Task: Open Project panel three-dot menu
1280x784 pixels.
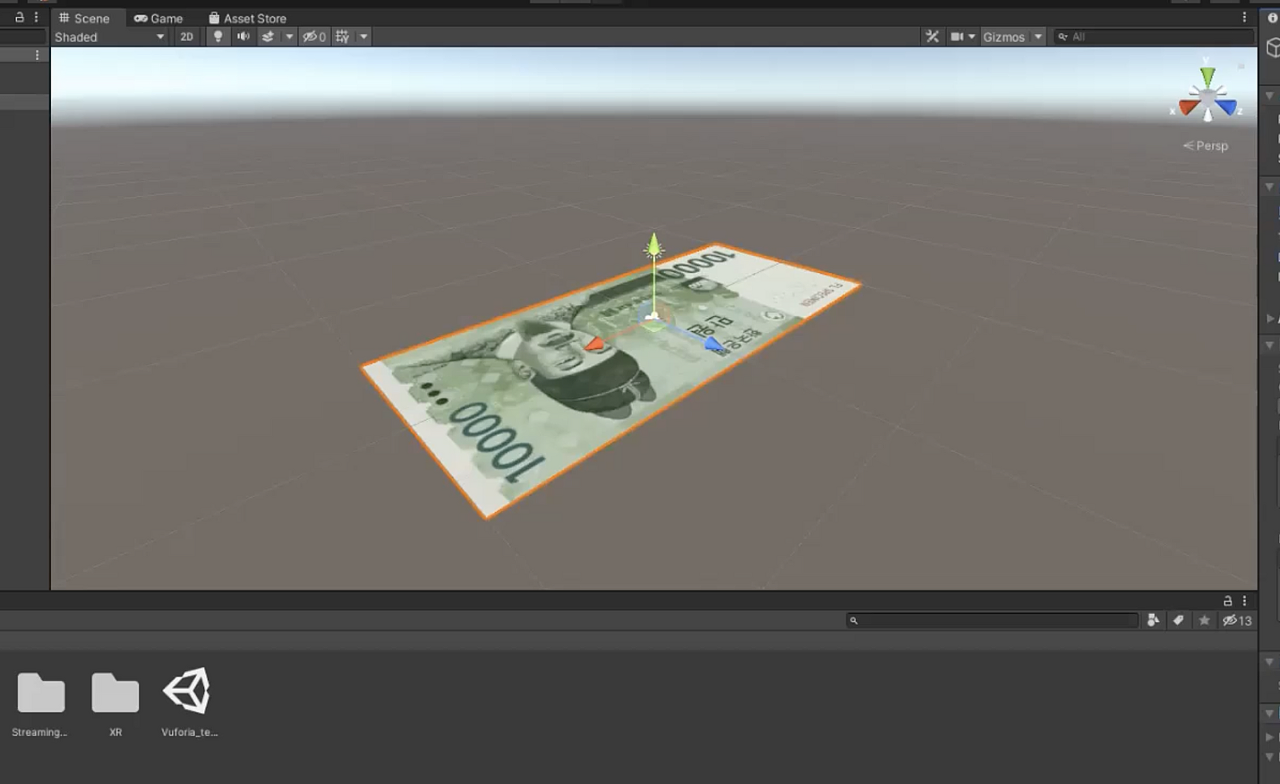Action: [1245, 601]
